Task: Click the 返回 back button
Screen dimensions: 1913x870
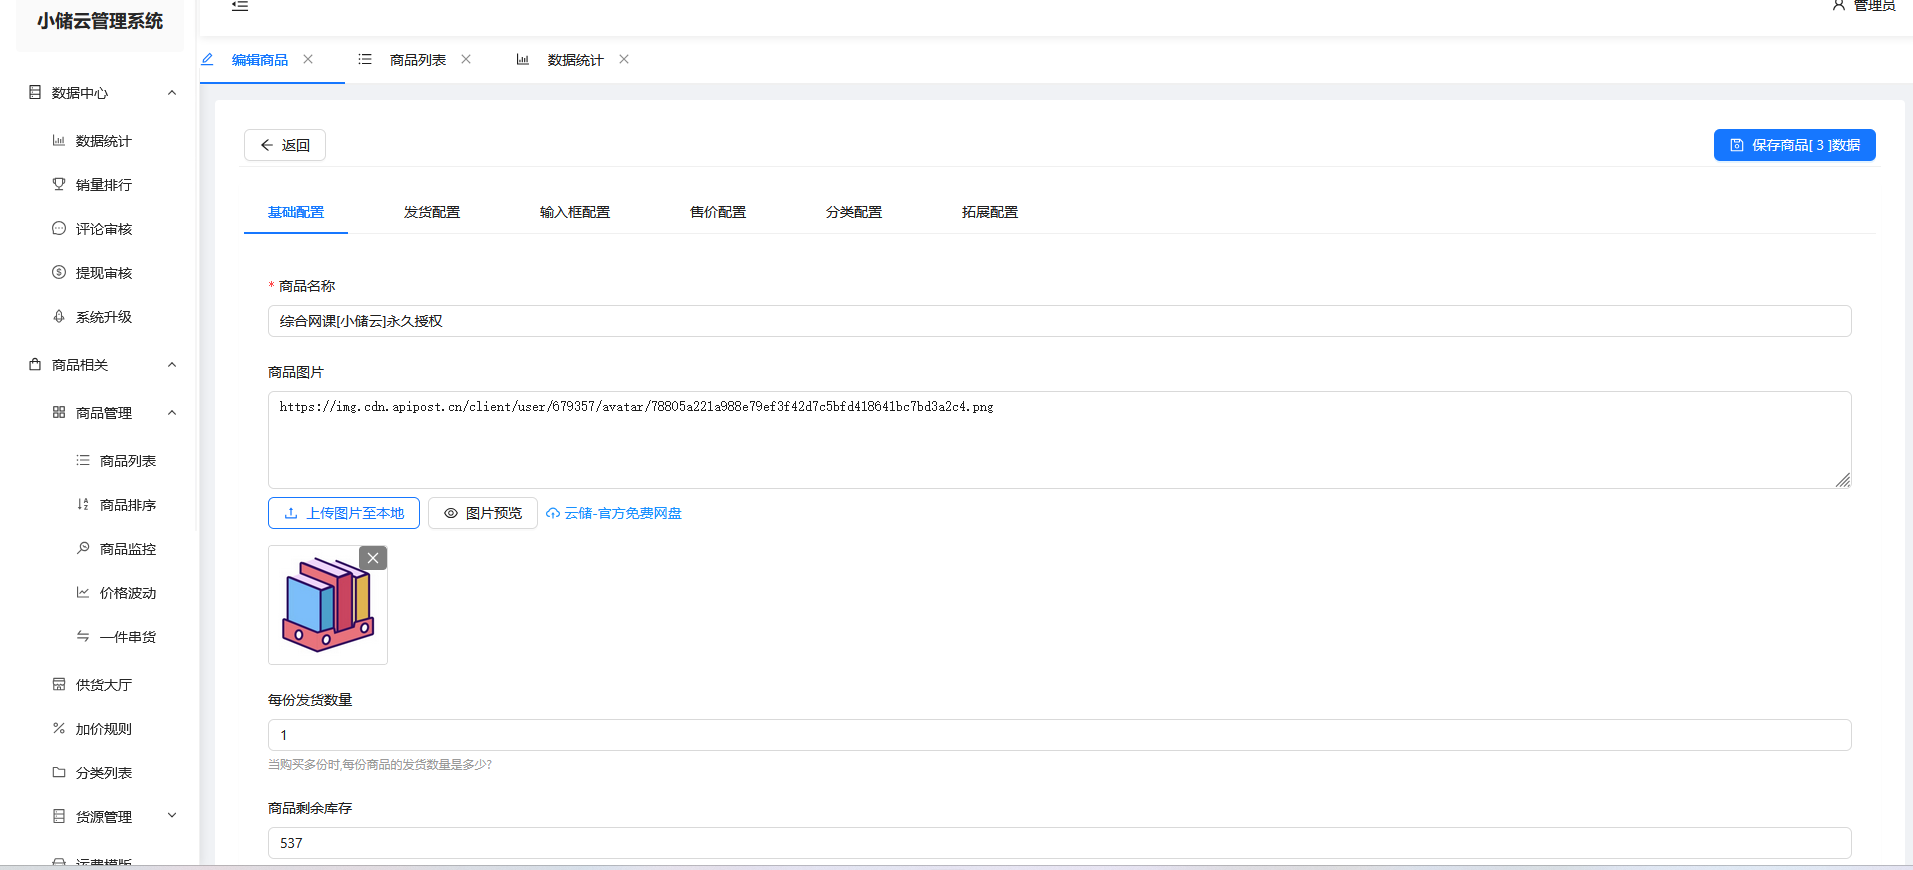Action: point(285,145)
